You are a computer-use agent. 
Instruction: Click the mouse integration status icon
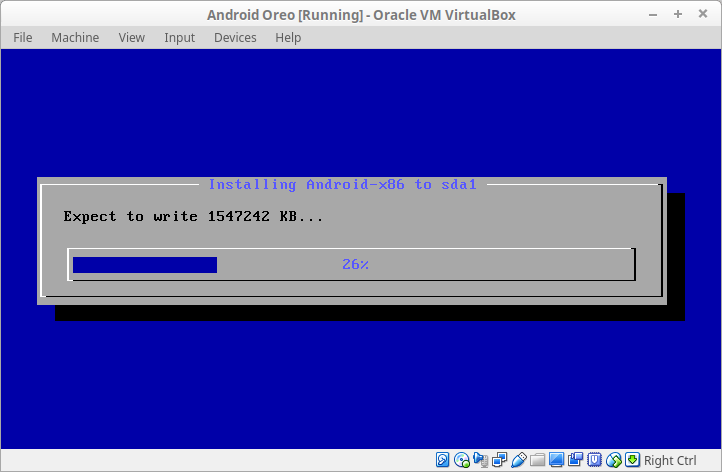click(x=614, y=460)
